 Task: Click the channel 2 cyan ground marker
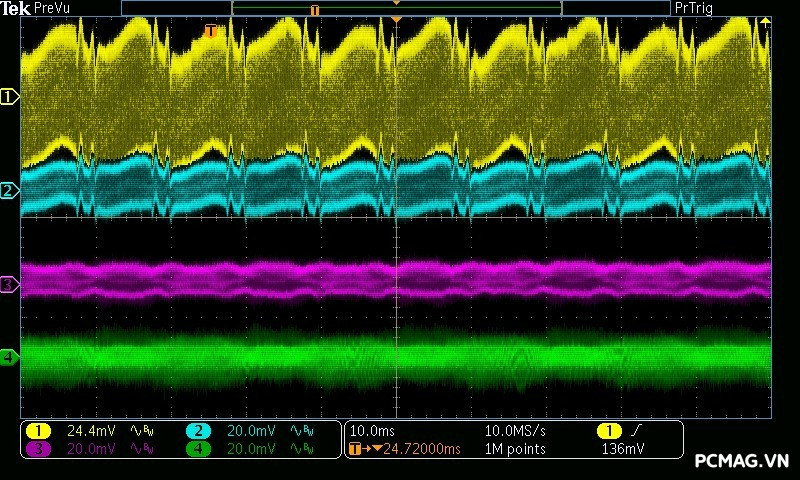tap(9, 190)
